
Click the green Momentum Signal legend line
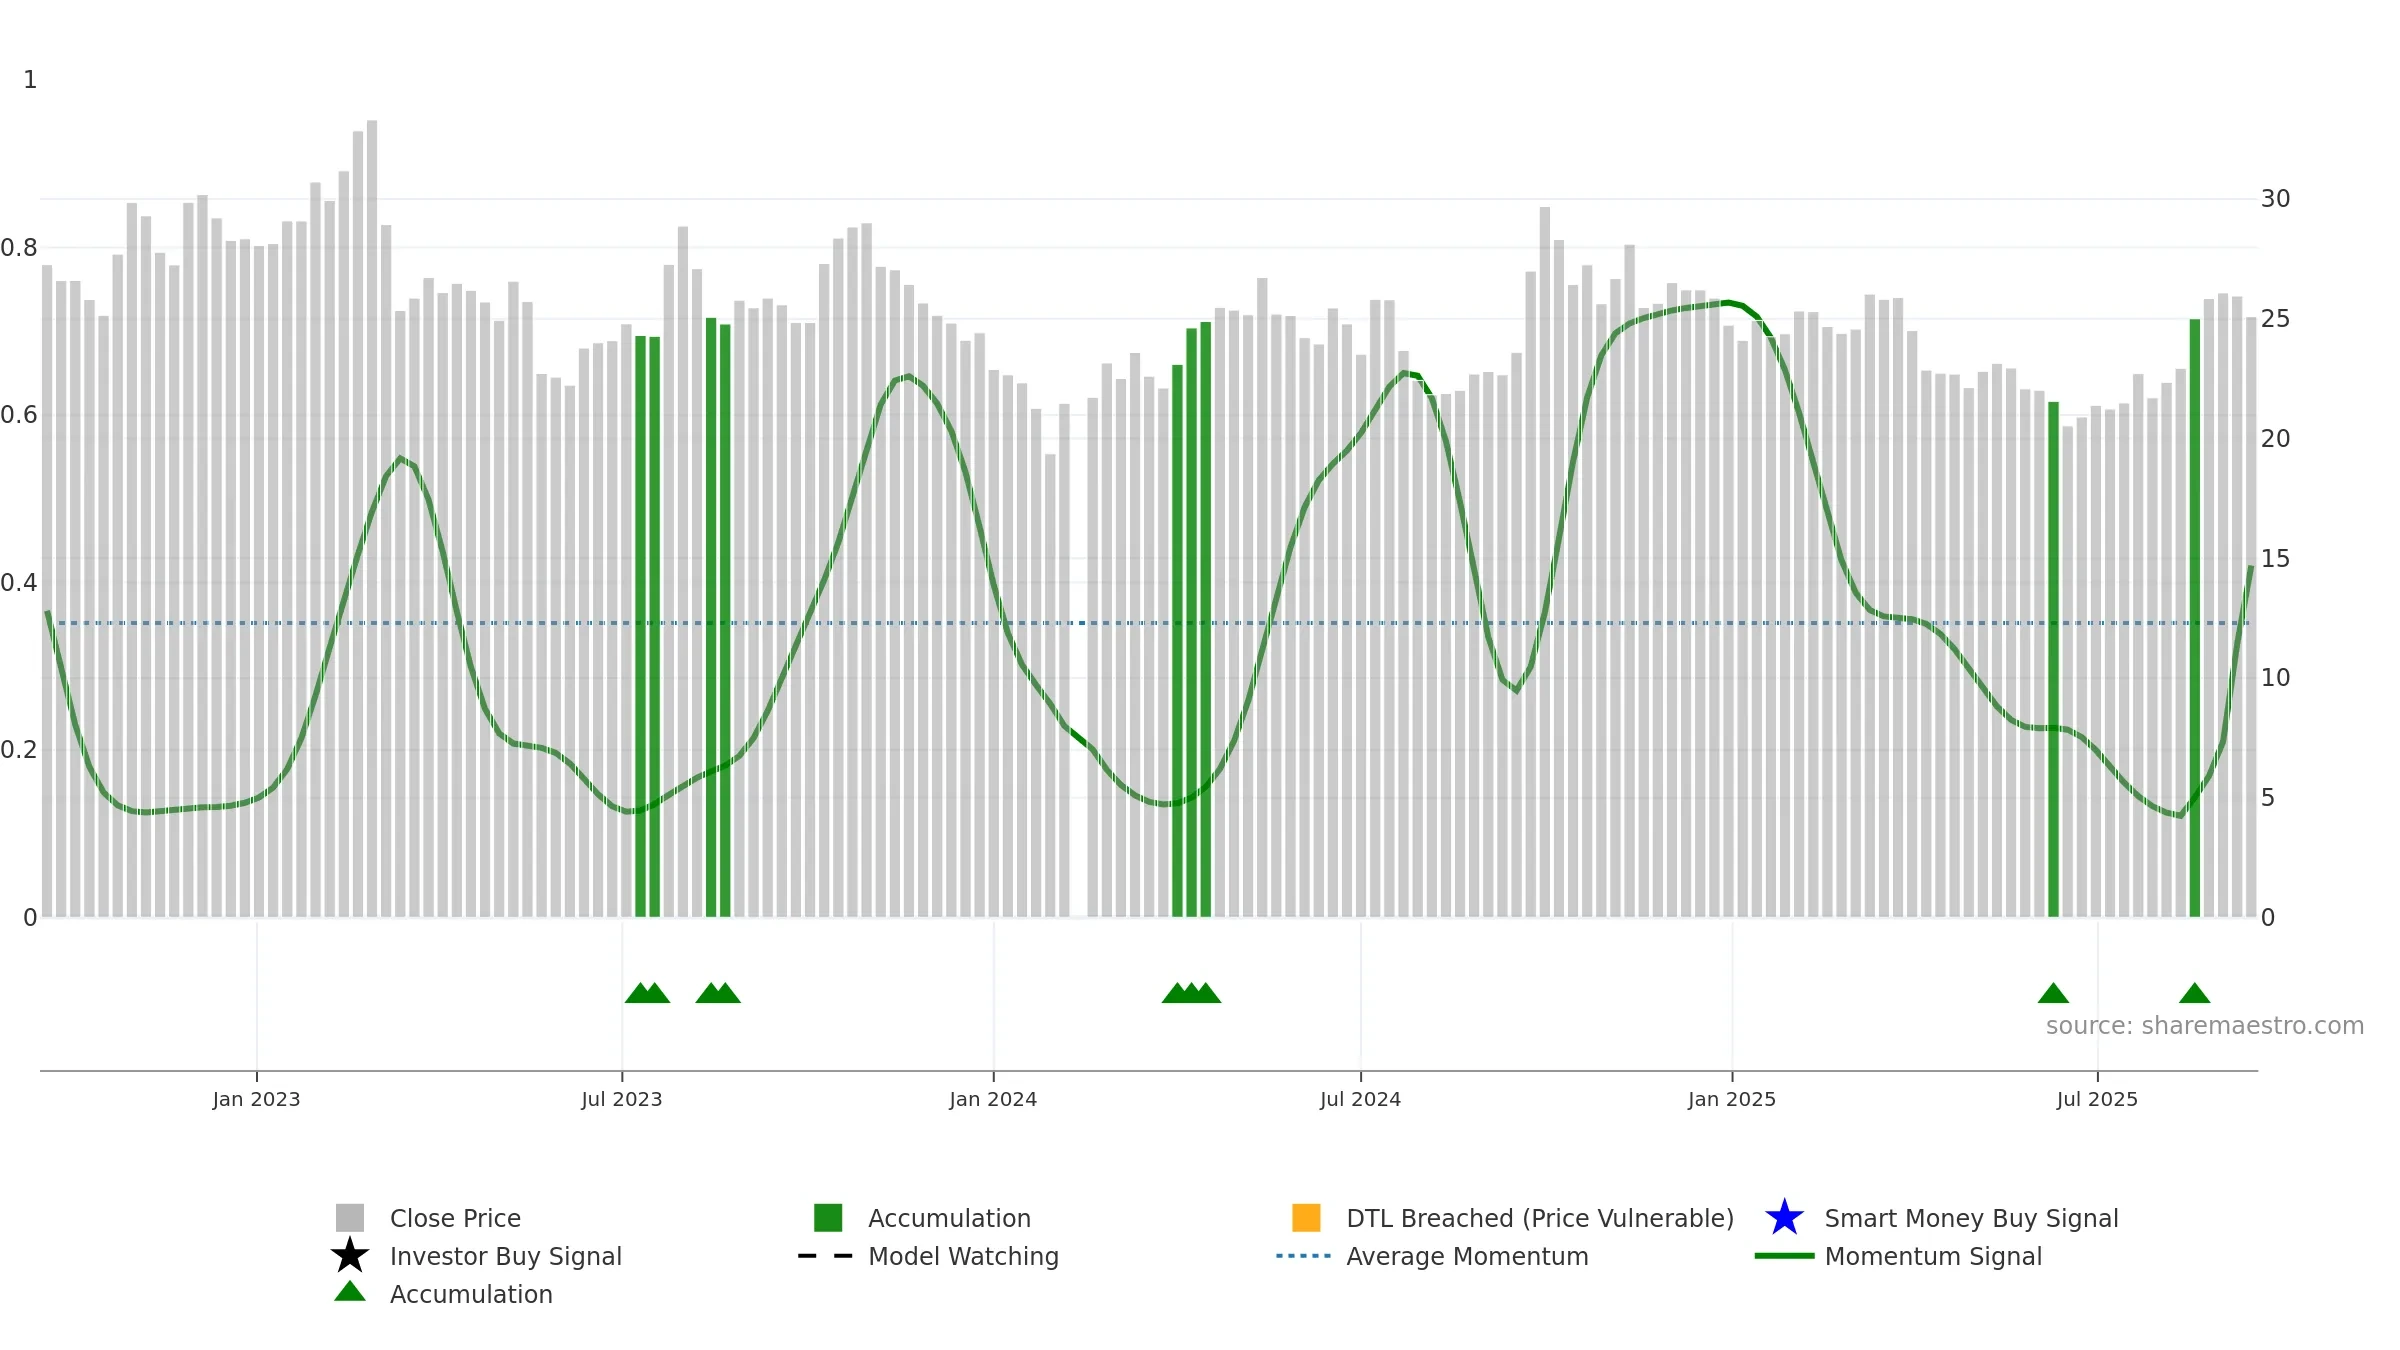1784,1256
